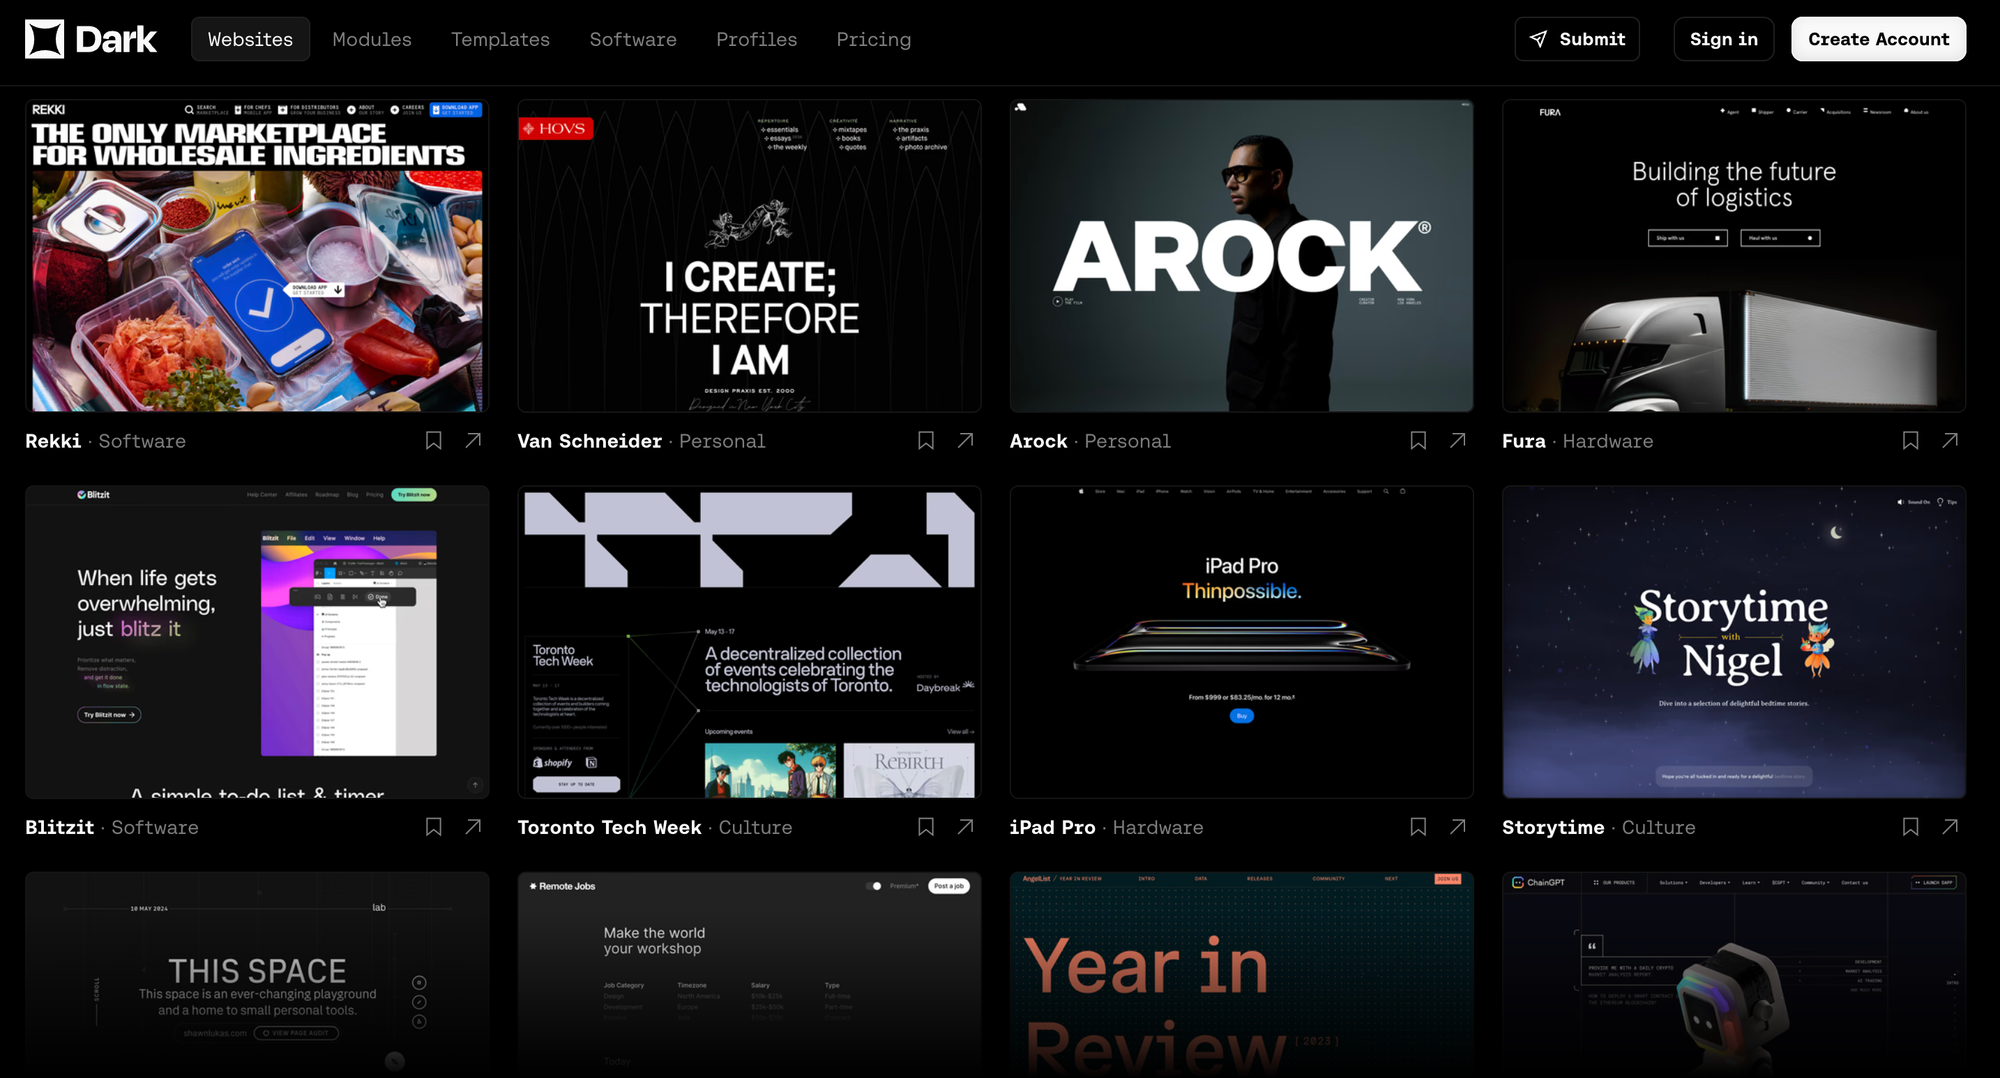This screenshot has height=1078, width=2000.
Task: Click the Dark logo icon
Action: (x=44, y=39)
